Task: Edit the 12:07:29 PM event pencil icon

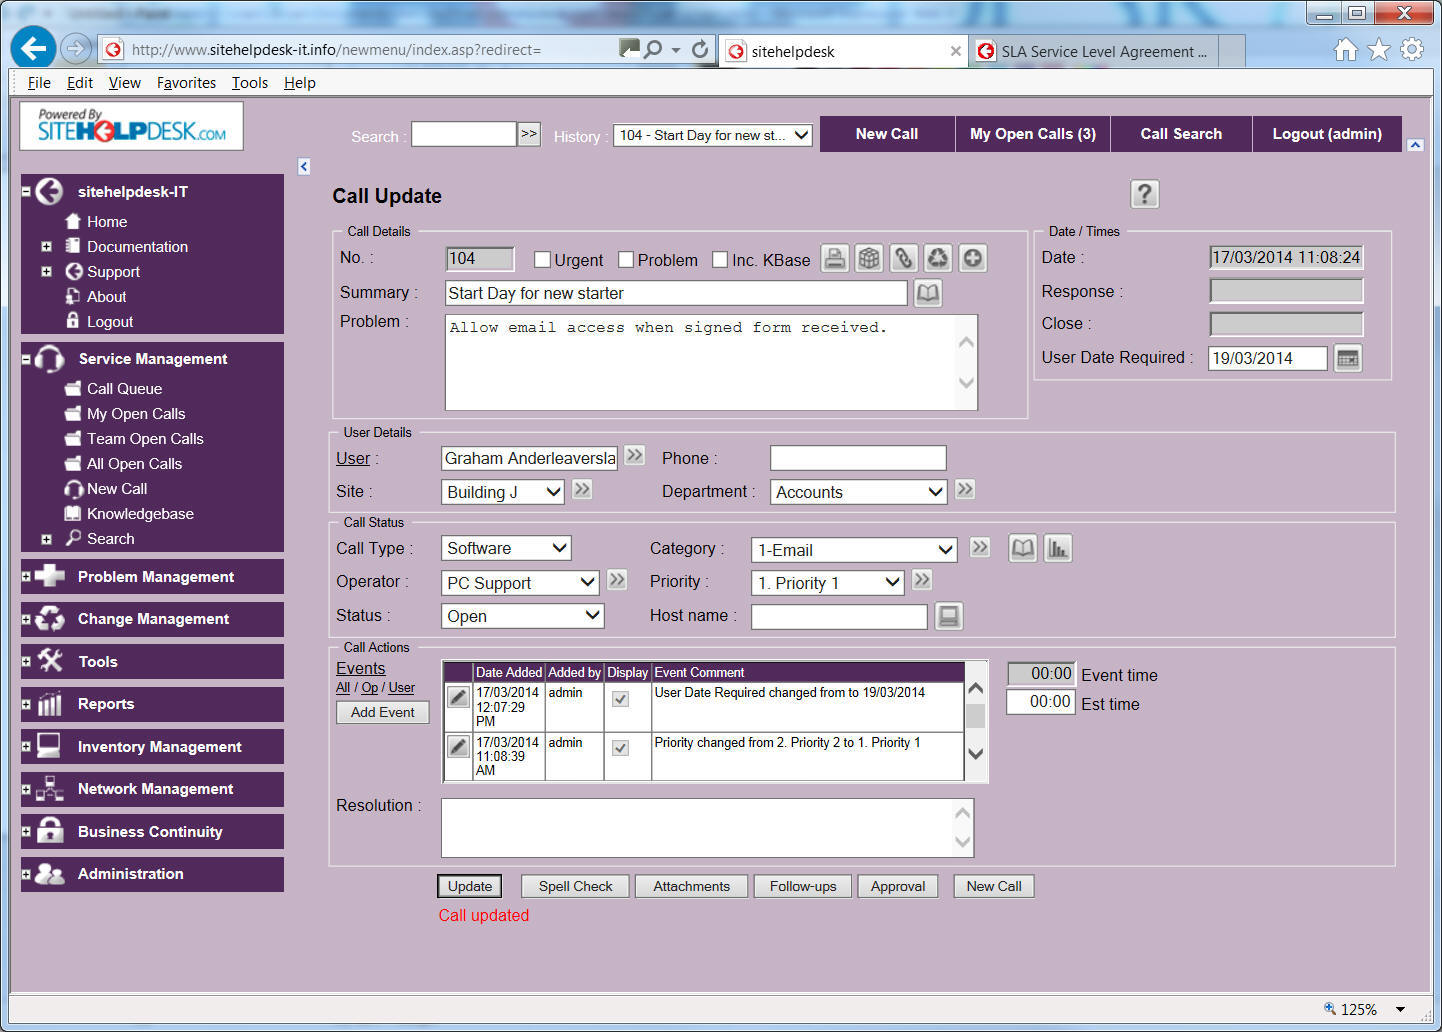Action: pyautogui.click(x=458, y=696)
